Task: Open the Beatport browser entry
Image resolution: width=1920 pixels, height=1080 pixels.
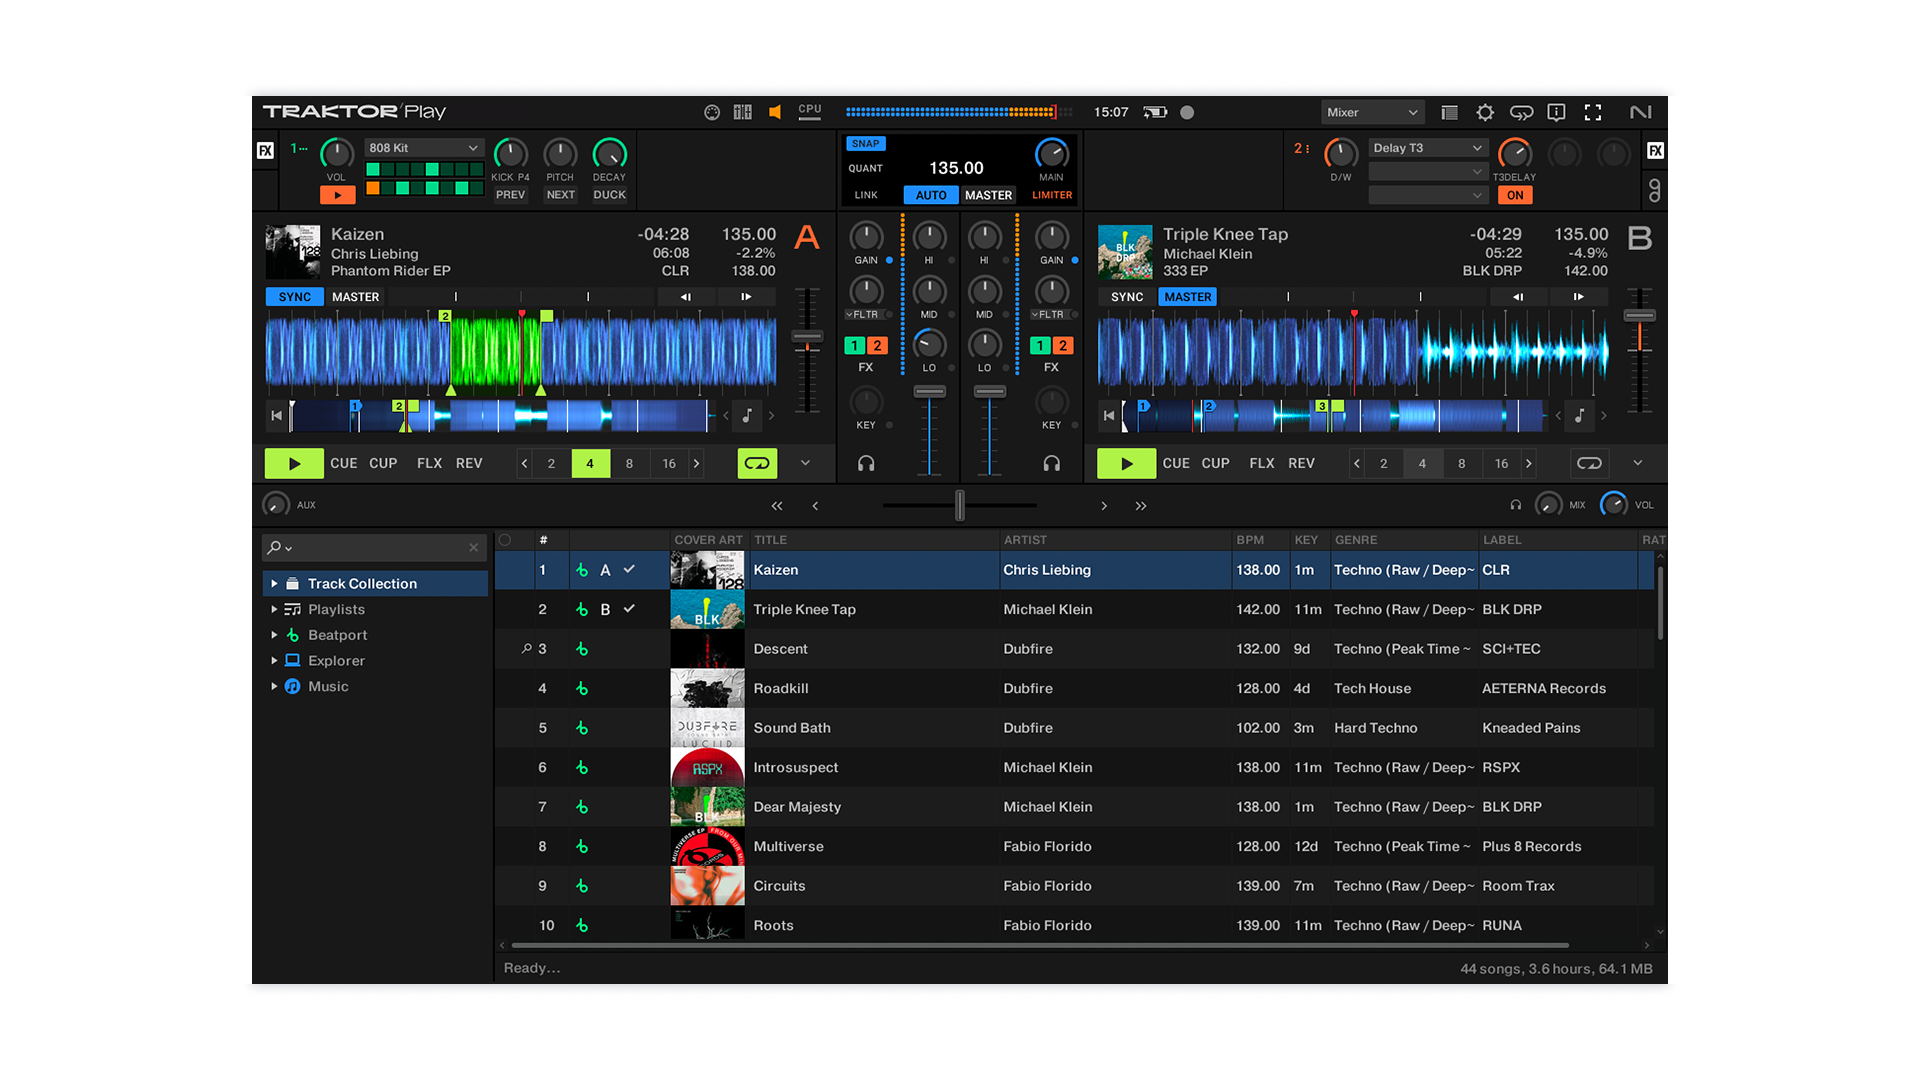Action: click(x=334, y=635)
